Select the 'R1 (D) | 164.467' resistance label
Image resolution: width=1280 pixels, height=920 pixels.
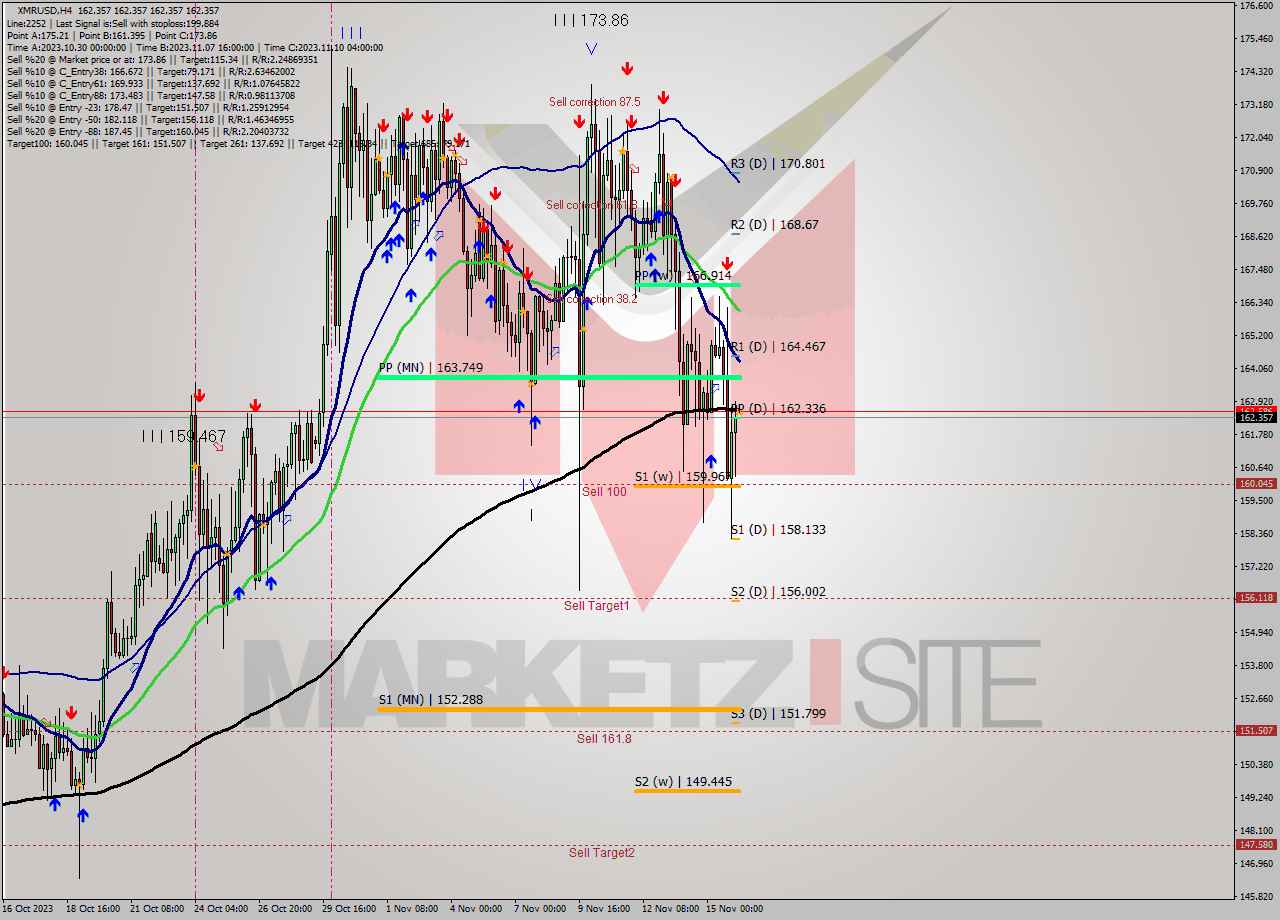[x=777, y=347]
